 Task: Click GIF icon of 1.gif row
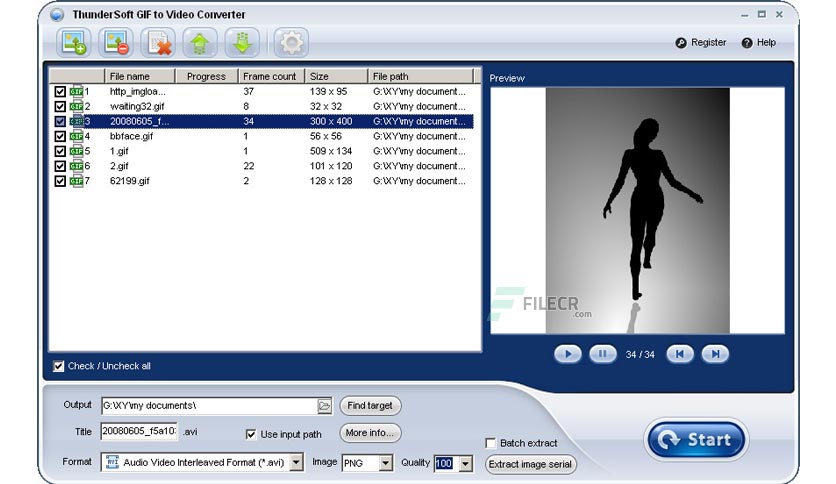[77, 151]
